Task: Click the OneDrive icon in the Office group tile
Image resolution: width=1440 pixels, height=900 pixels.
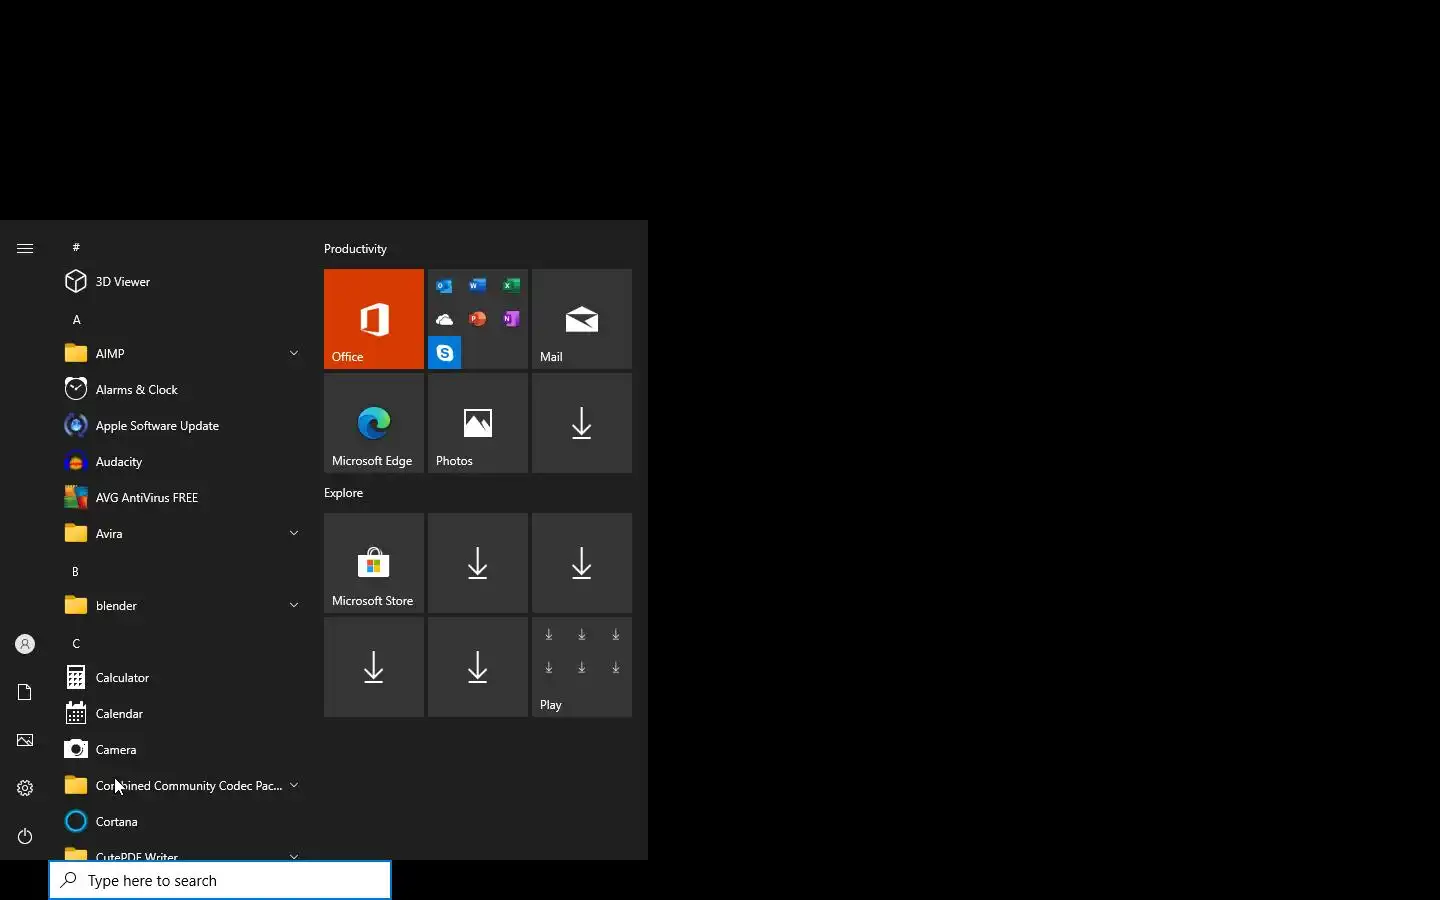Action: 445,319
